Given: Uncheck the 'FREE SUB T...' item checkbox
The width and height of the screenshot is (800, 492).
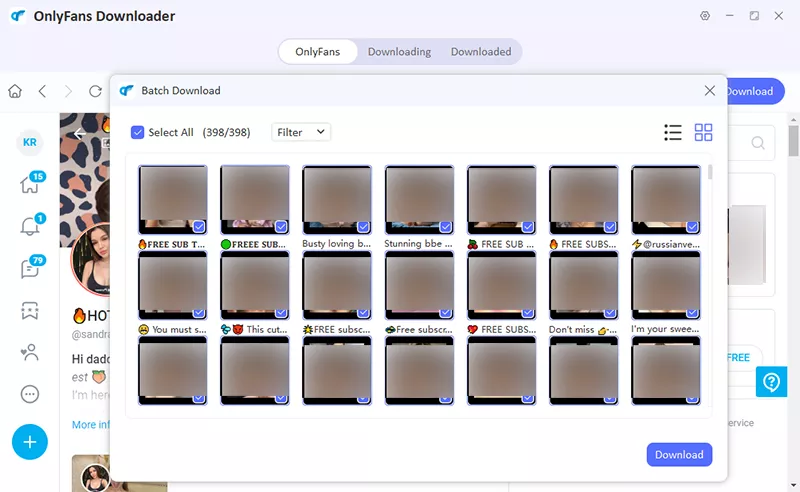Looking at the screenshot, I should pyautogui.click(x=199, y=226).
